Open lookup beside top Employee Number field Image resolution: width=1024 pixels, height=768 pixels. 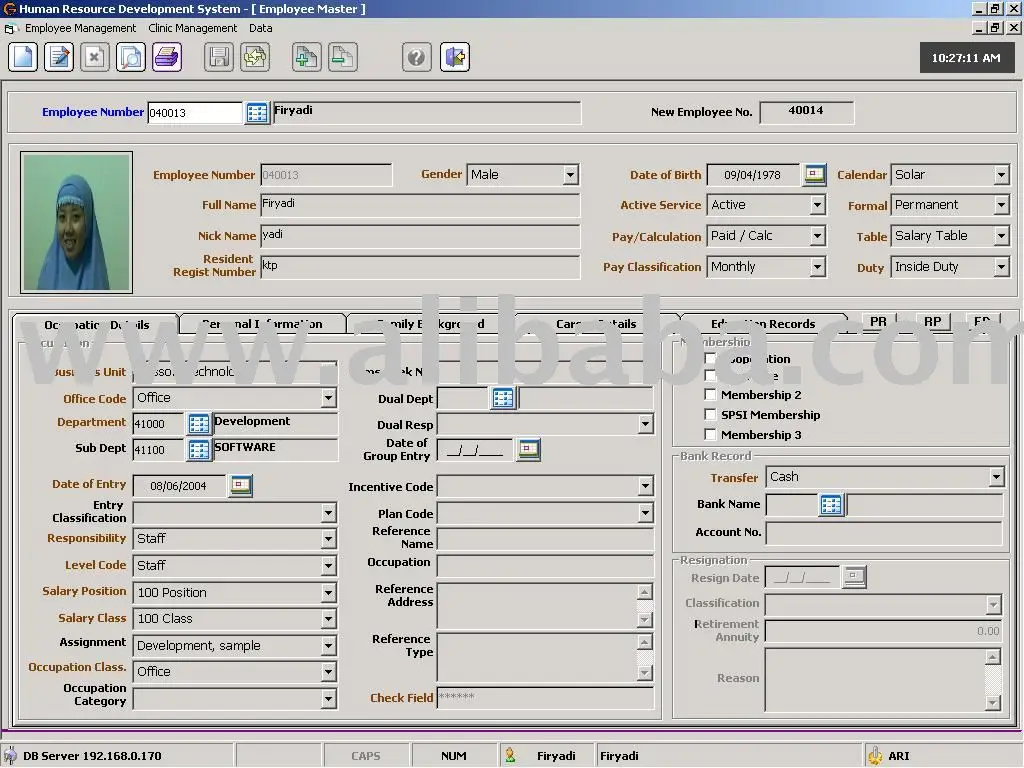[257, 113]
